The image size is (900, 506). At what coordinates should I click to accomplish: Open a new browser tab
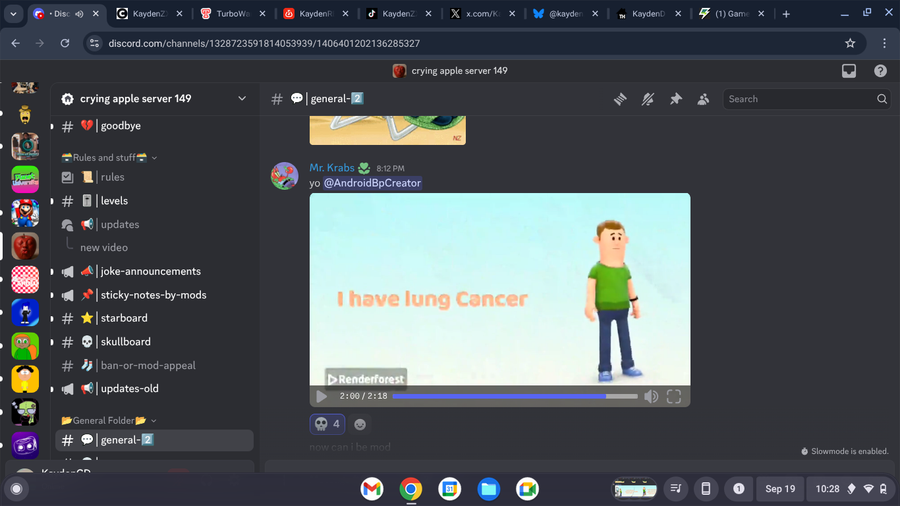point(786,14)
